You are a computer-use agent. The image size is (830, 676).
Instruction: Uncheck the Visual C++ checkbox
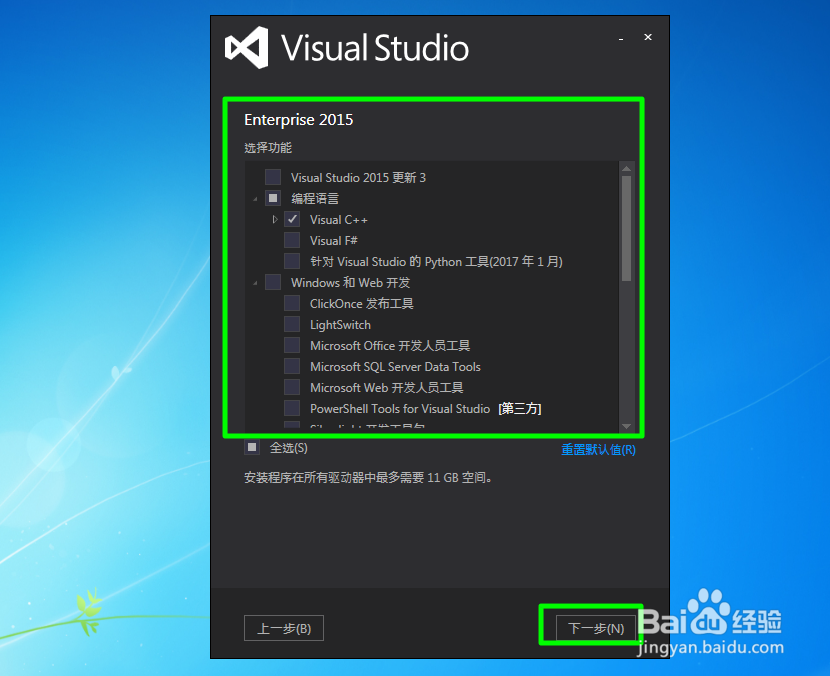tap(292, 219)
